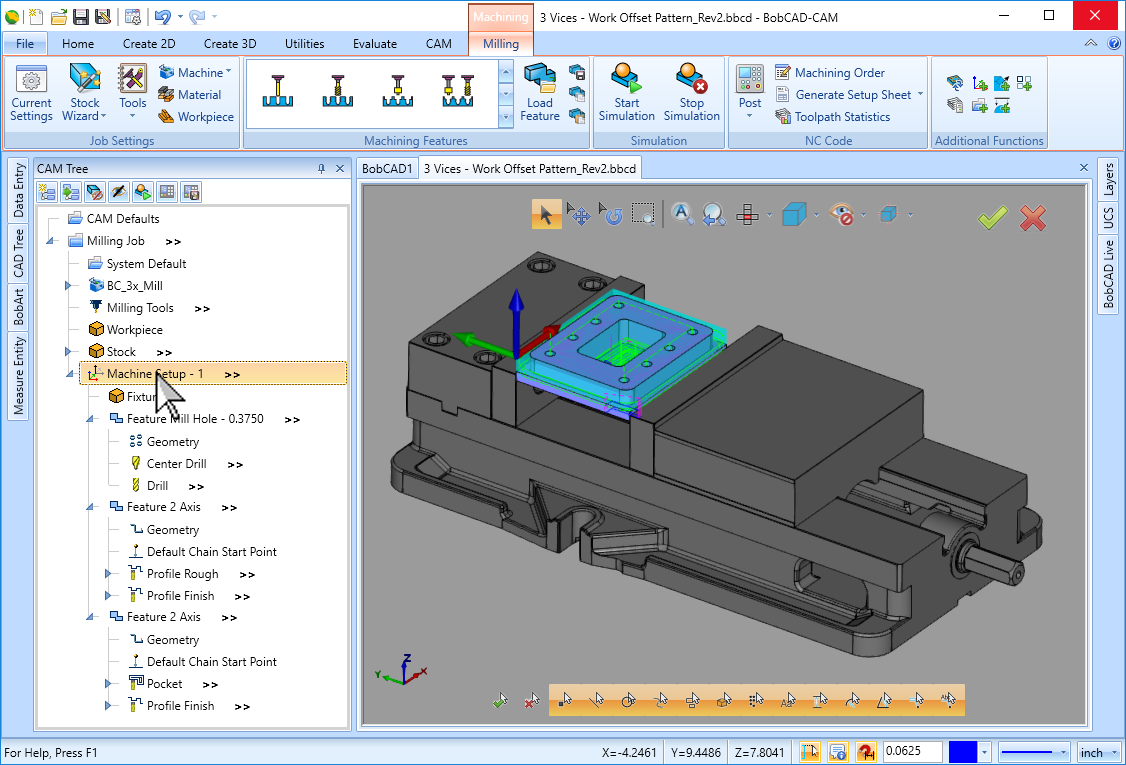Click the red X cancel icon in viewport
Screen dimensions: 1126x765
point(1033,218)
